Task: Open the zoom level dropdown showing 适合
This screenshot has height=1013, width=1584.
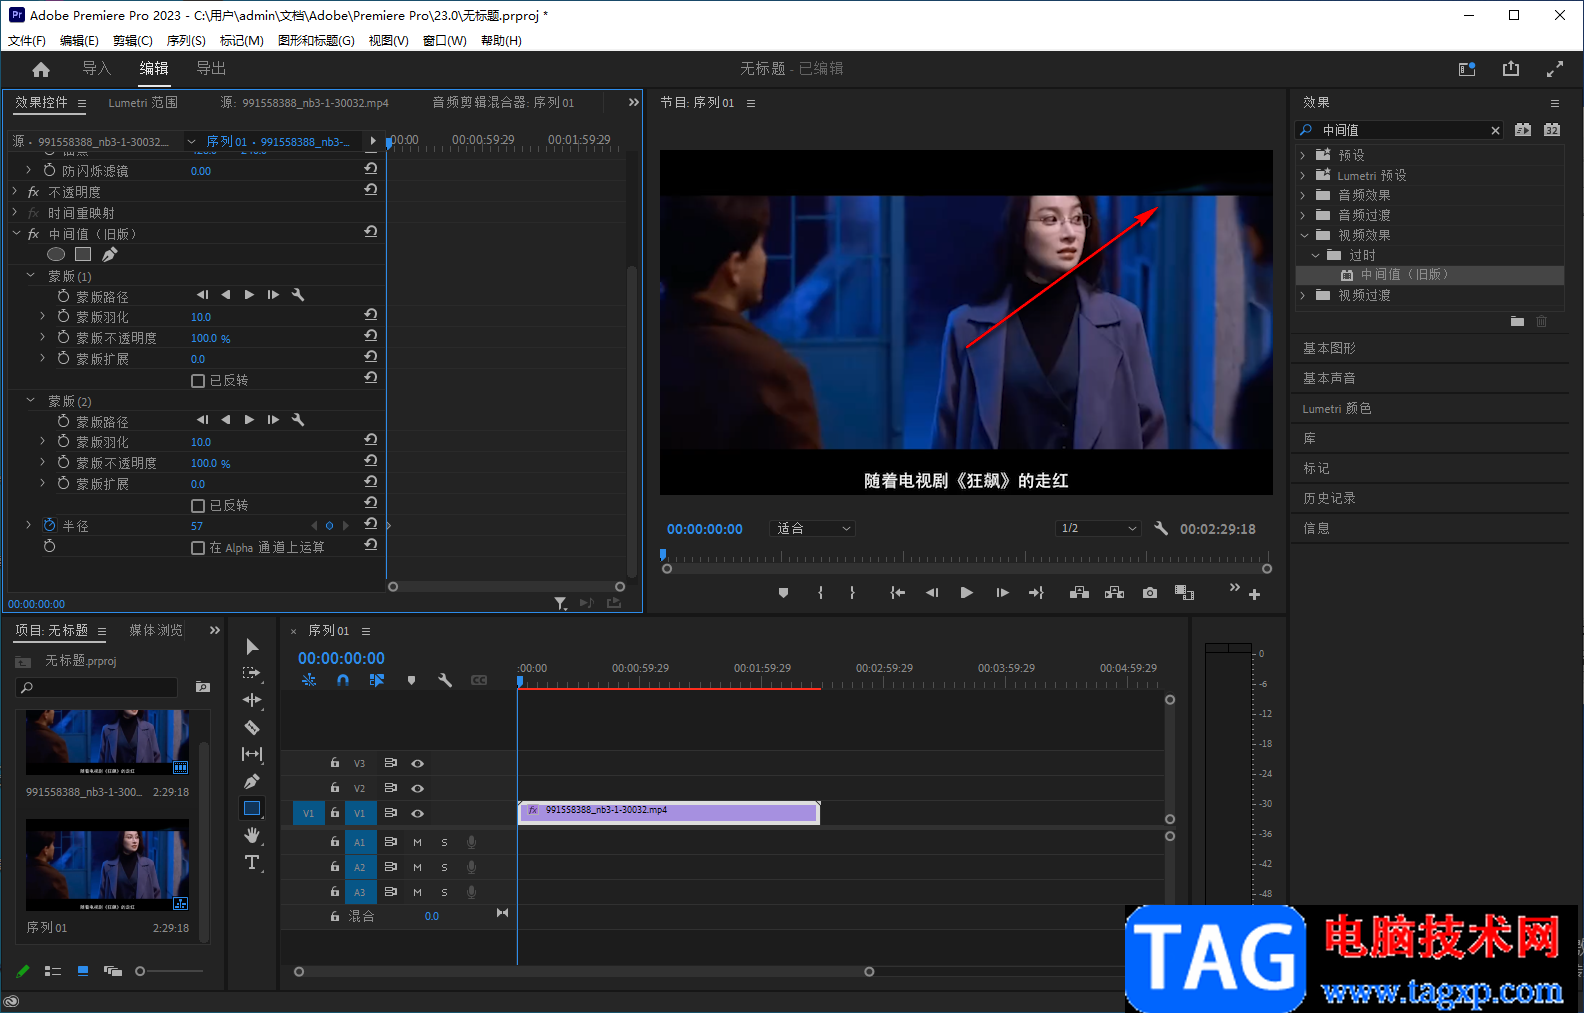Action: click(813, 528)
